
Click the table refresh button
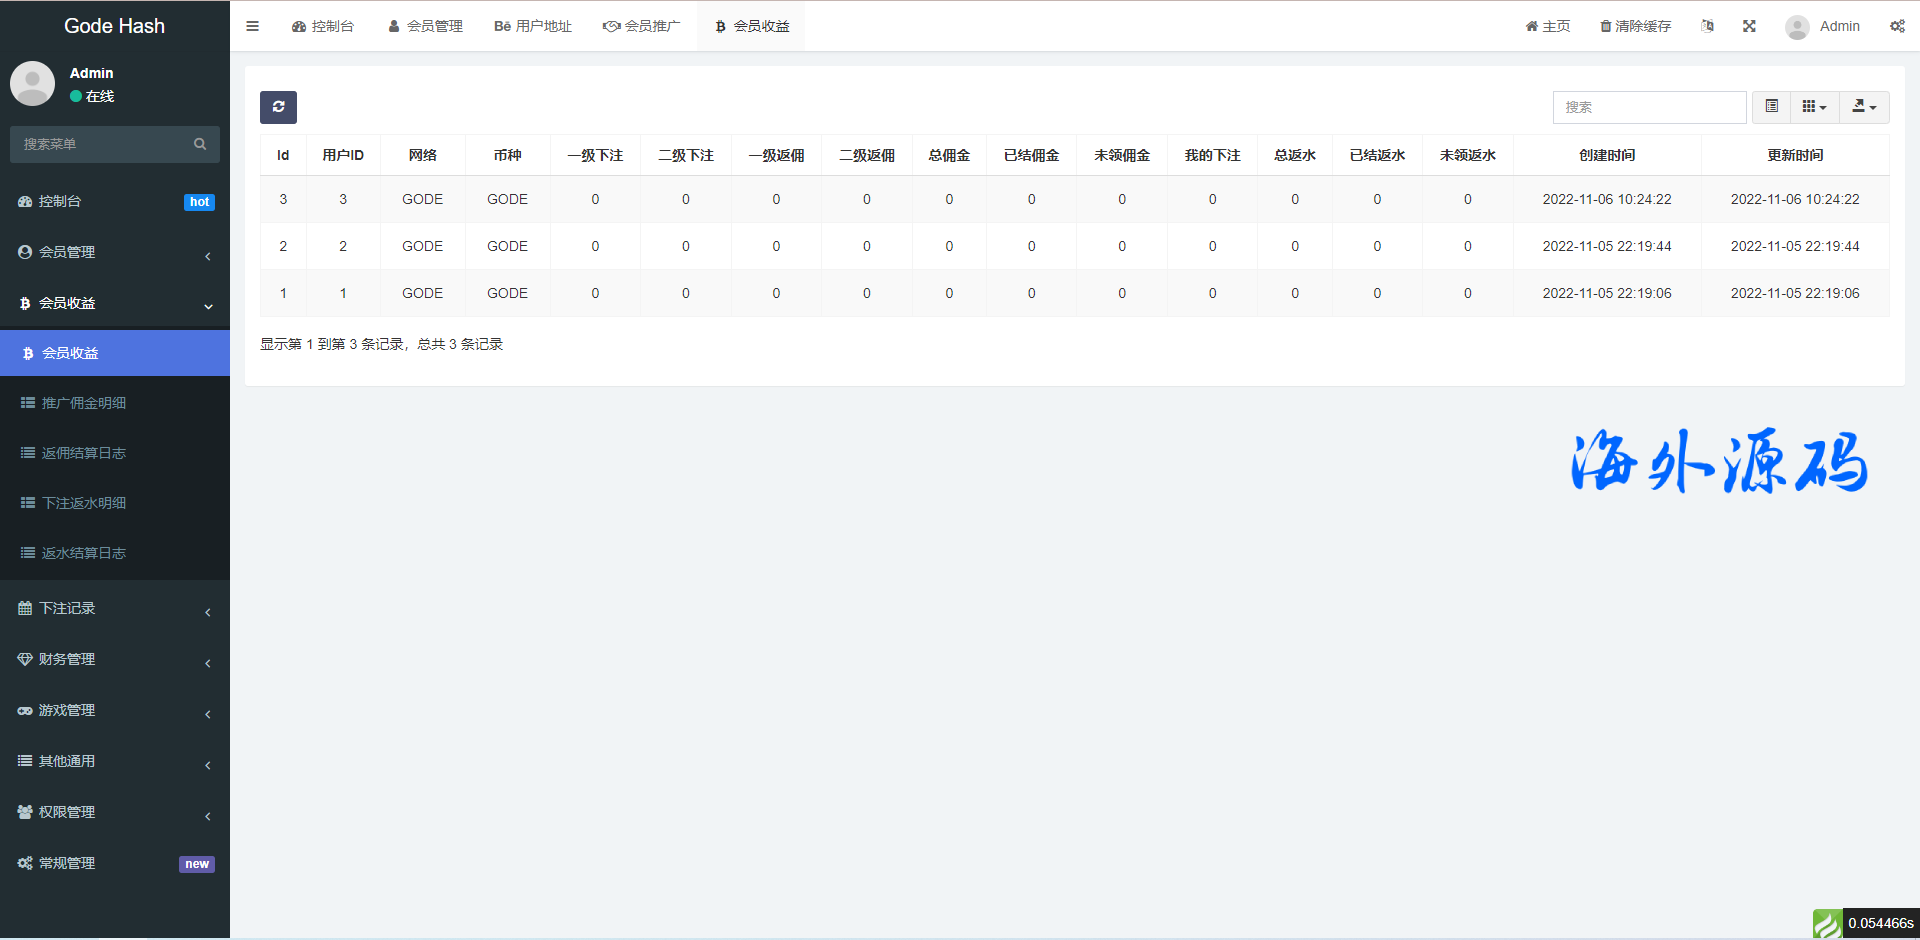278,107
